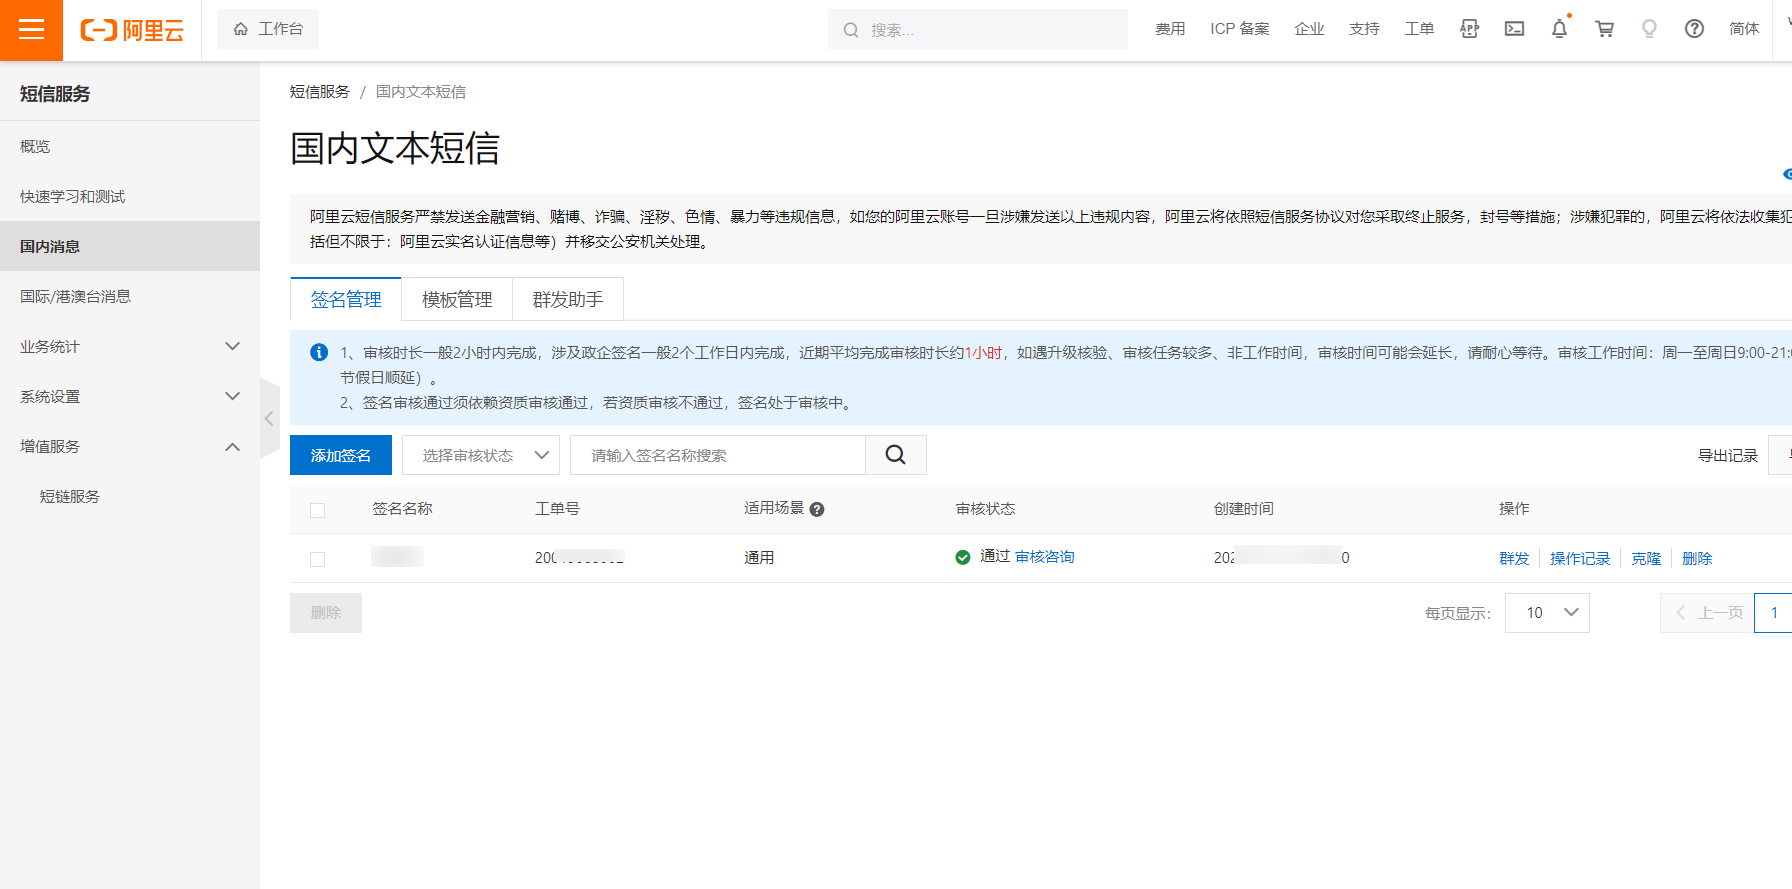Open the notification bell
Screen dimensions: 1792x889
tap(1559, 29)
